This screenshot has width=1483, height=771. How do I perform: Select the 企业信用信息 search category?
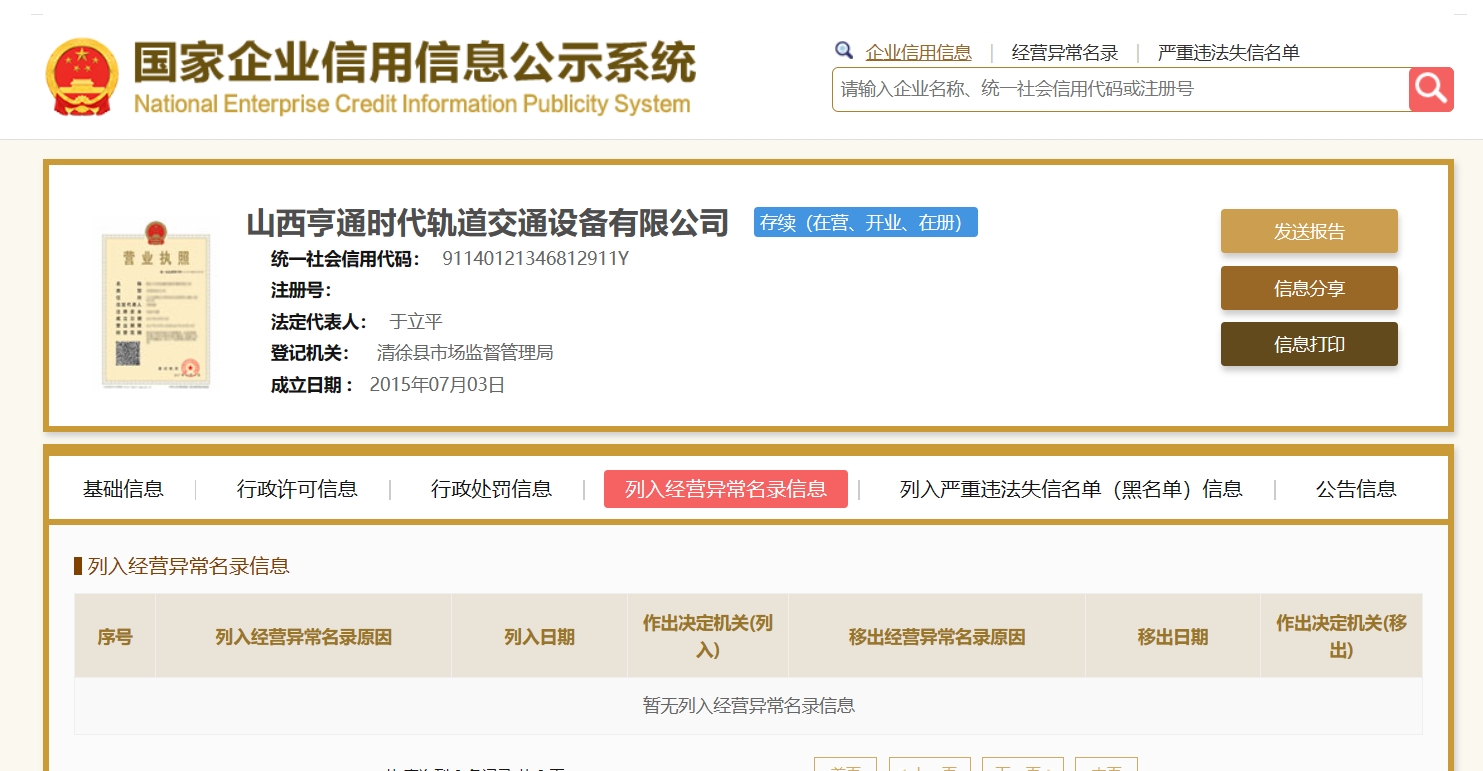point(918,53)
